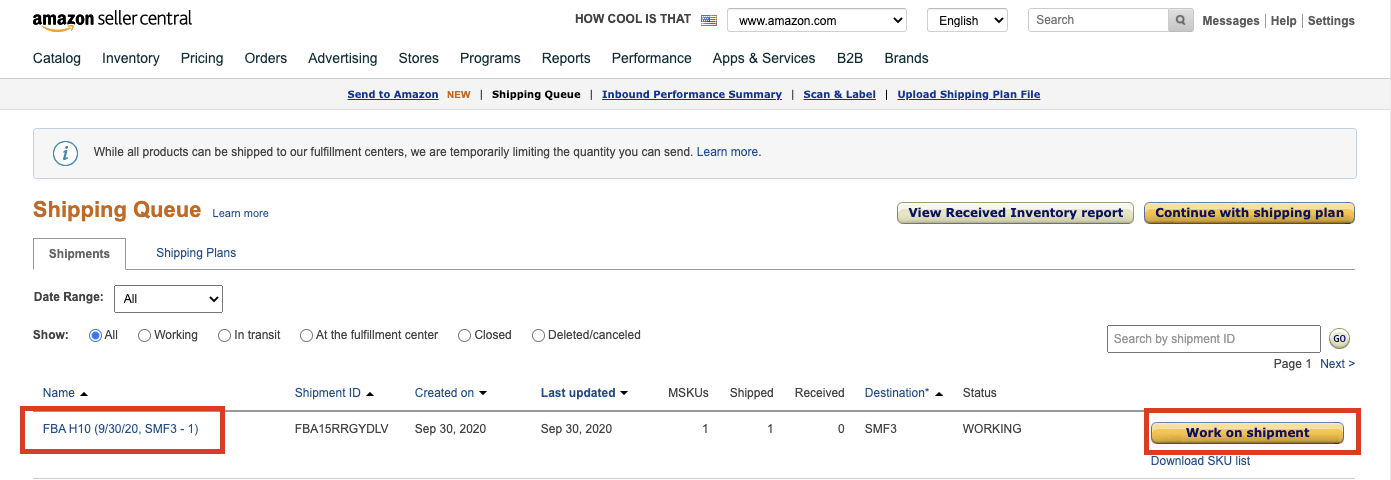Sort by Last updated column
Screen dimensions: 1391x480
[x=584, y=393]
